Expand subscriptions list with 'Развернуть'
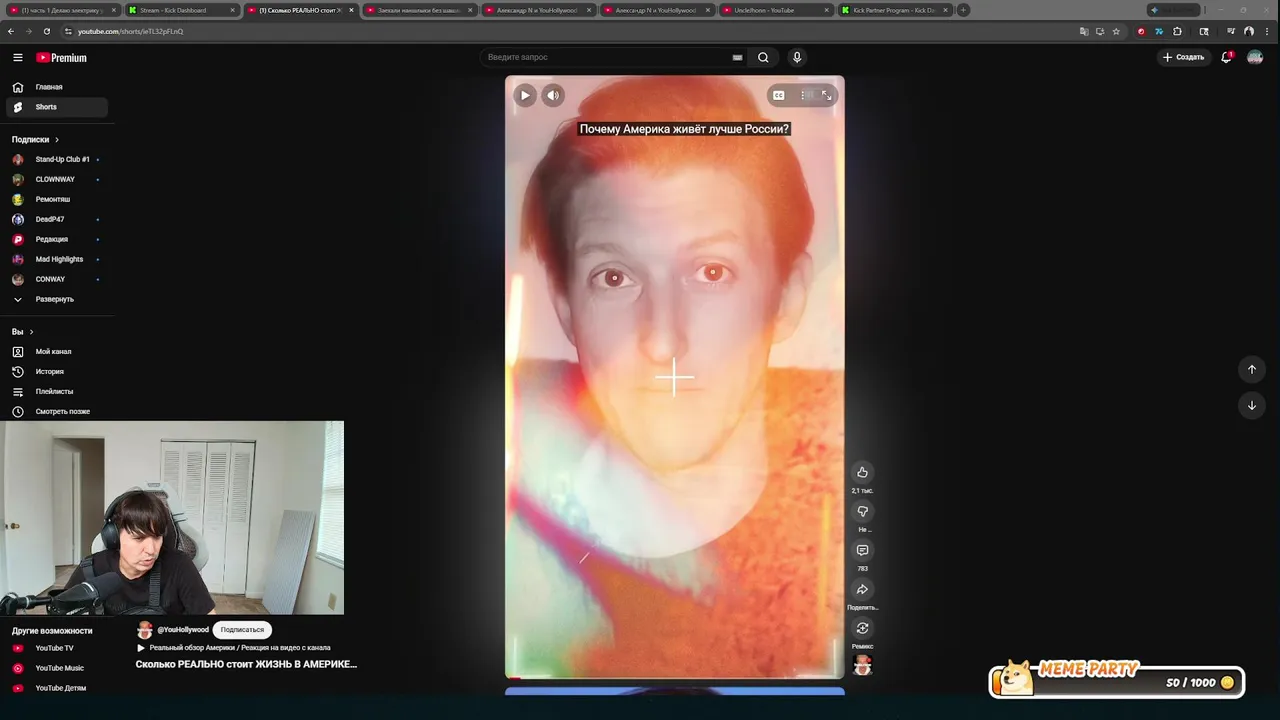 [x=56, y=299]
